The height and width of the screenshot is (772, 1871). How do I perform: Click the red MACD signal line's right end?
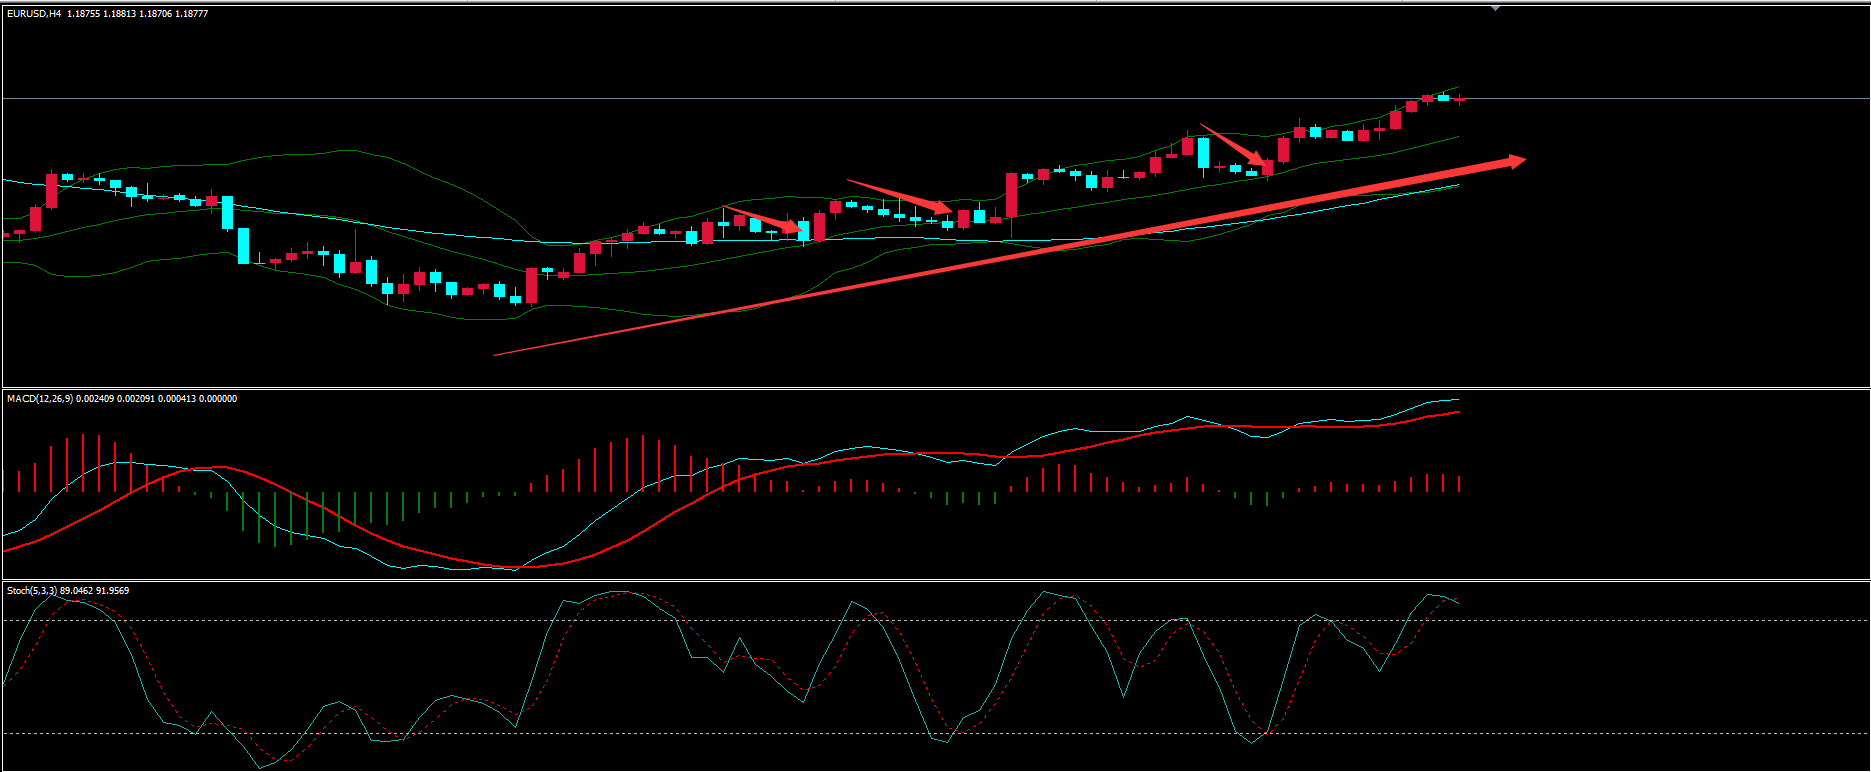click(x=1456, y=412)
